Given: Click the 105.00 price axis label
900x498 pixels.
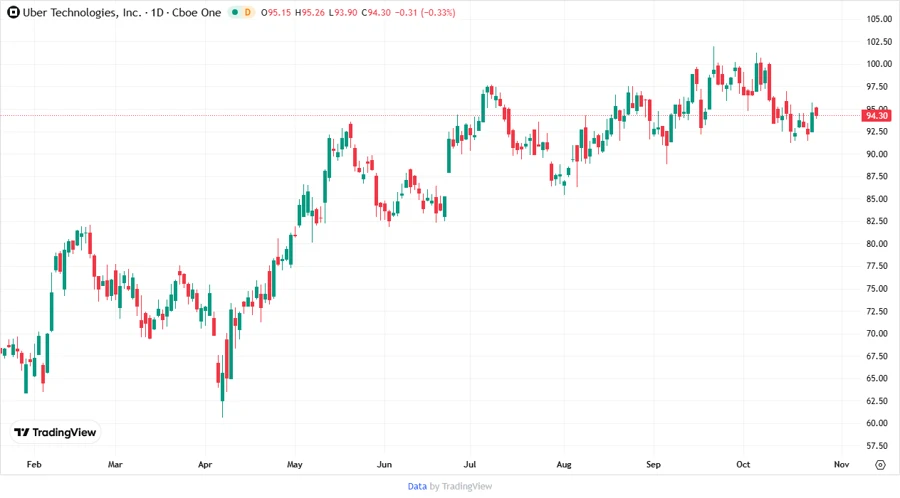Looking at the screenshot, I should 879,19.
